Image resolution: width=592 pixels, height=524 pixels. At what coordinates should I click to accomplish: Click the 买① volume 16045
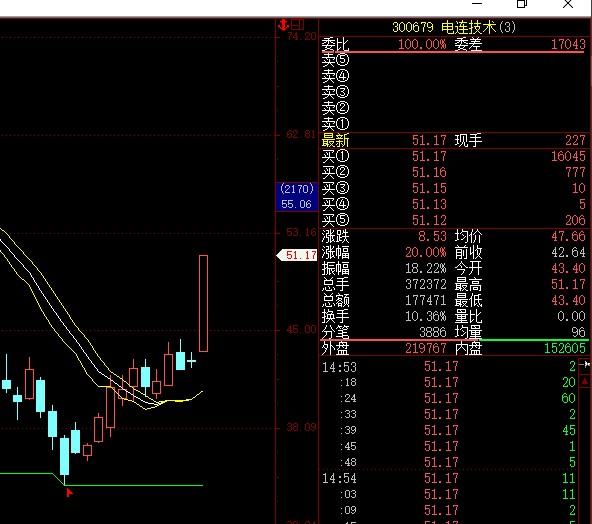coord(568,156)
